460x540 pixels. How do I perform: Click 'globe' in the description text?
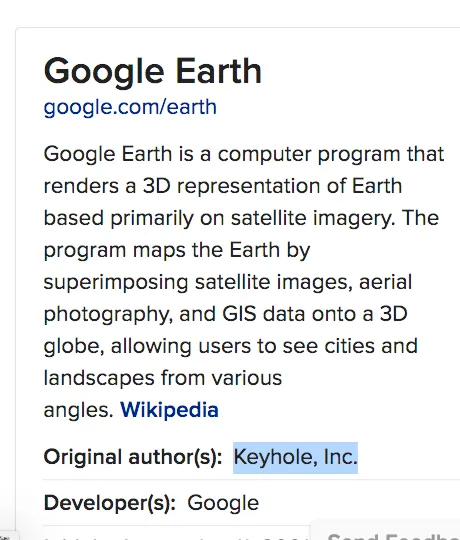(x=74, y=346)
